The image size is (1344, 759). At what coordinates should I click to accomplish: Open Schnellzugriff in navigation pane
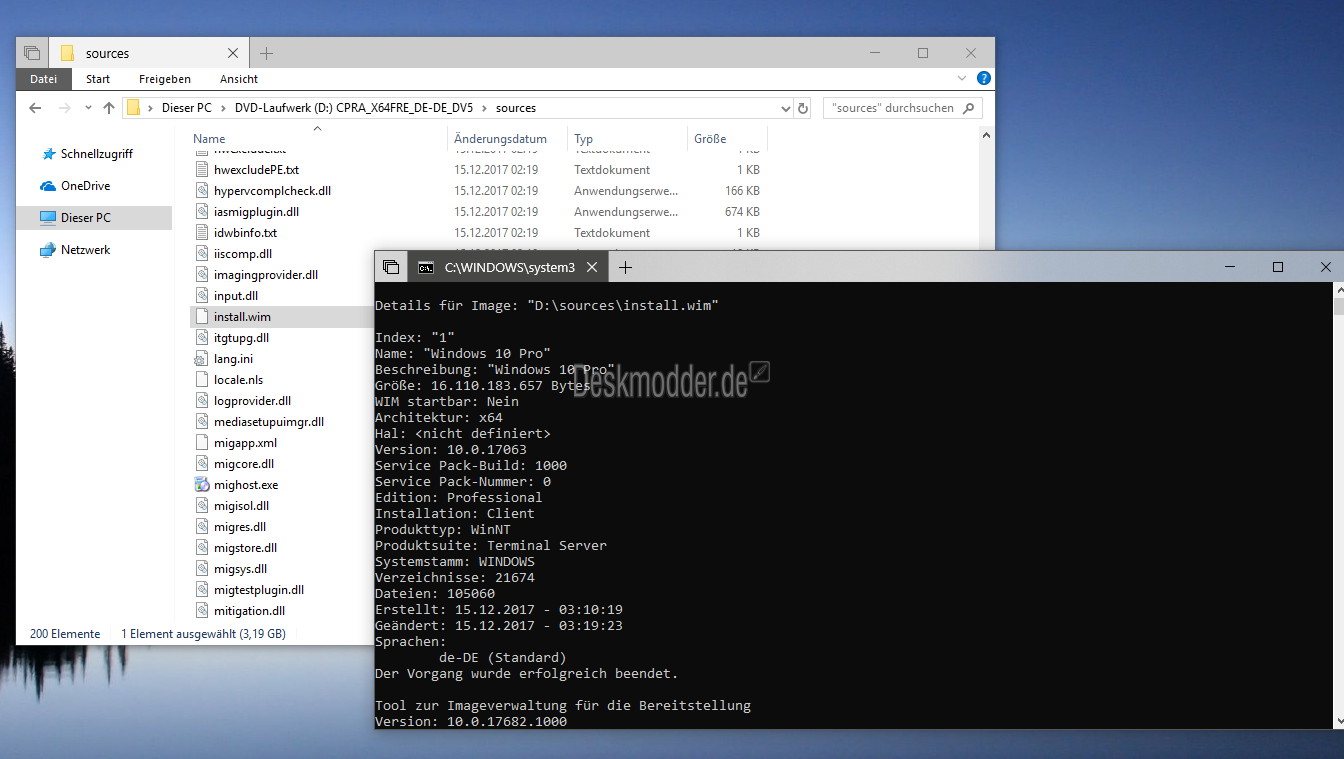(x=95, y=154)
